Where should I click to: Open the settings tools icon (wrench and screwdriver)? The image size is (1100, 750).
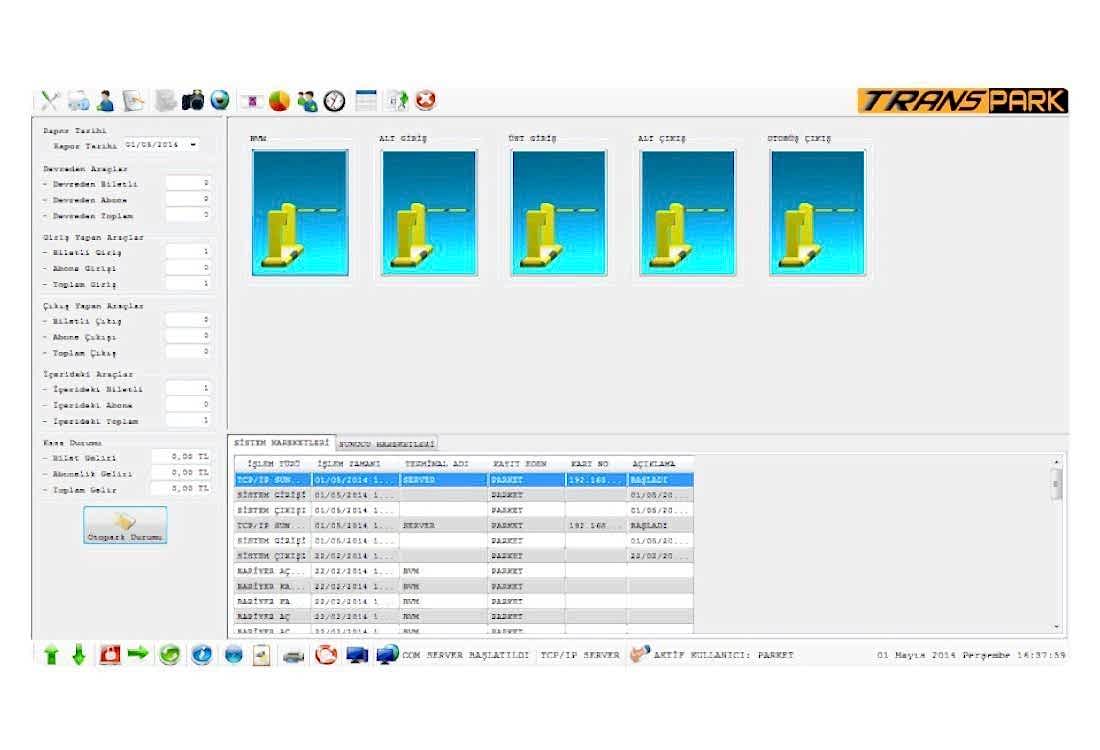coord(50,101)
